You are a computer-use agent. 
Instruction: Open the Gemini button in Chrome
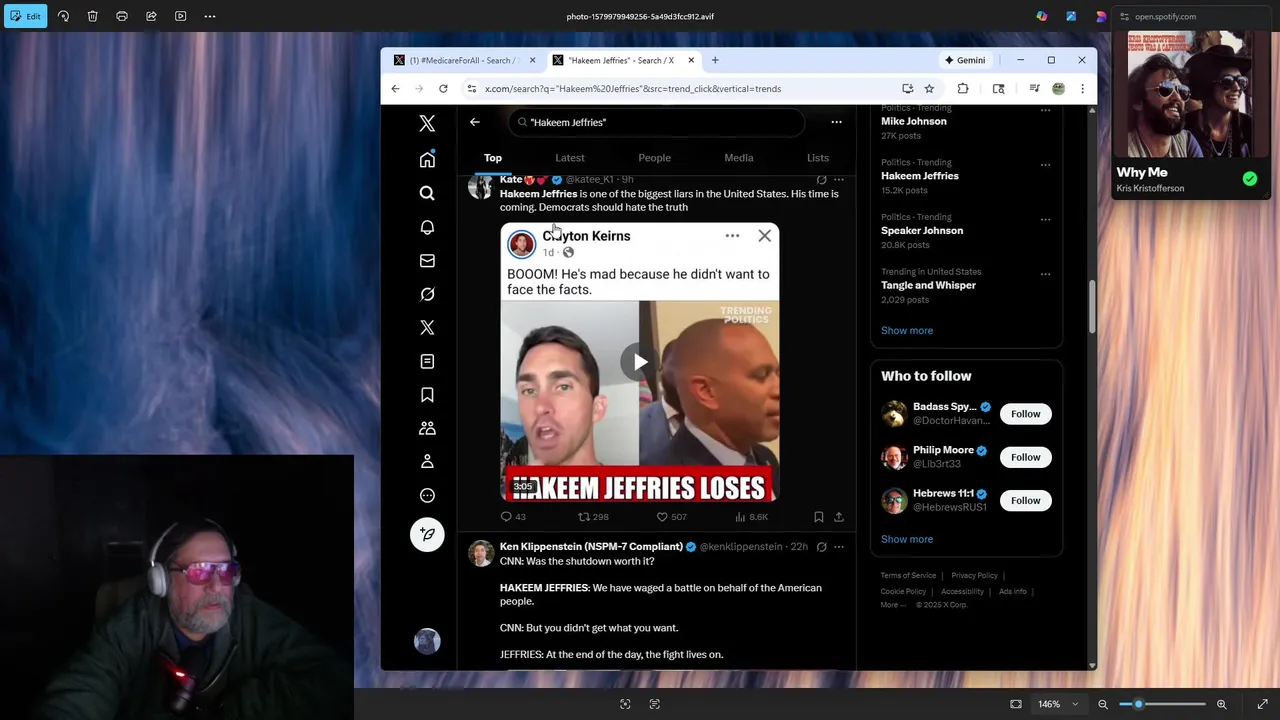[965, 60]
